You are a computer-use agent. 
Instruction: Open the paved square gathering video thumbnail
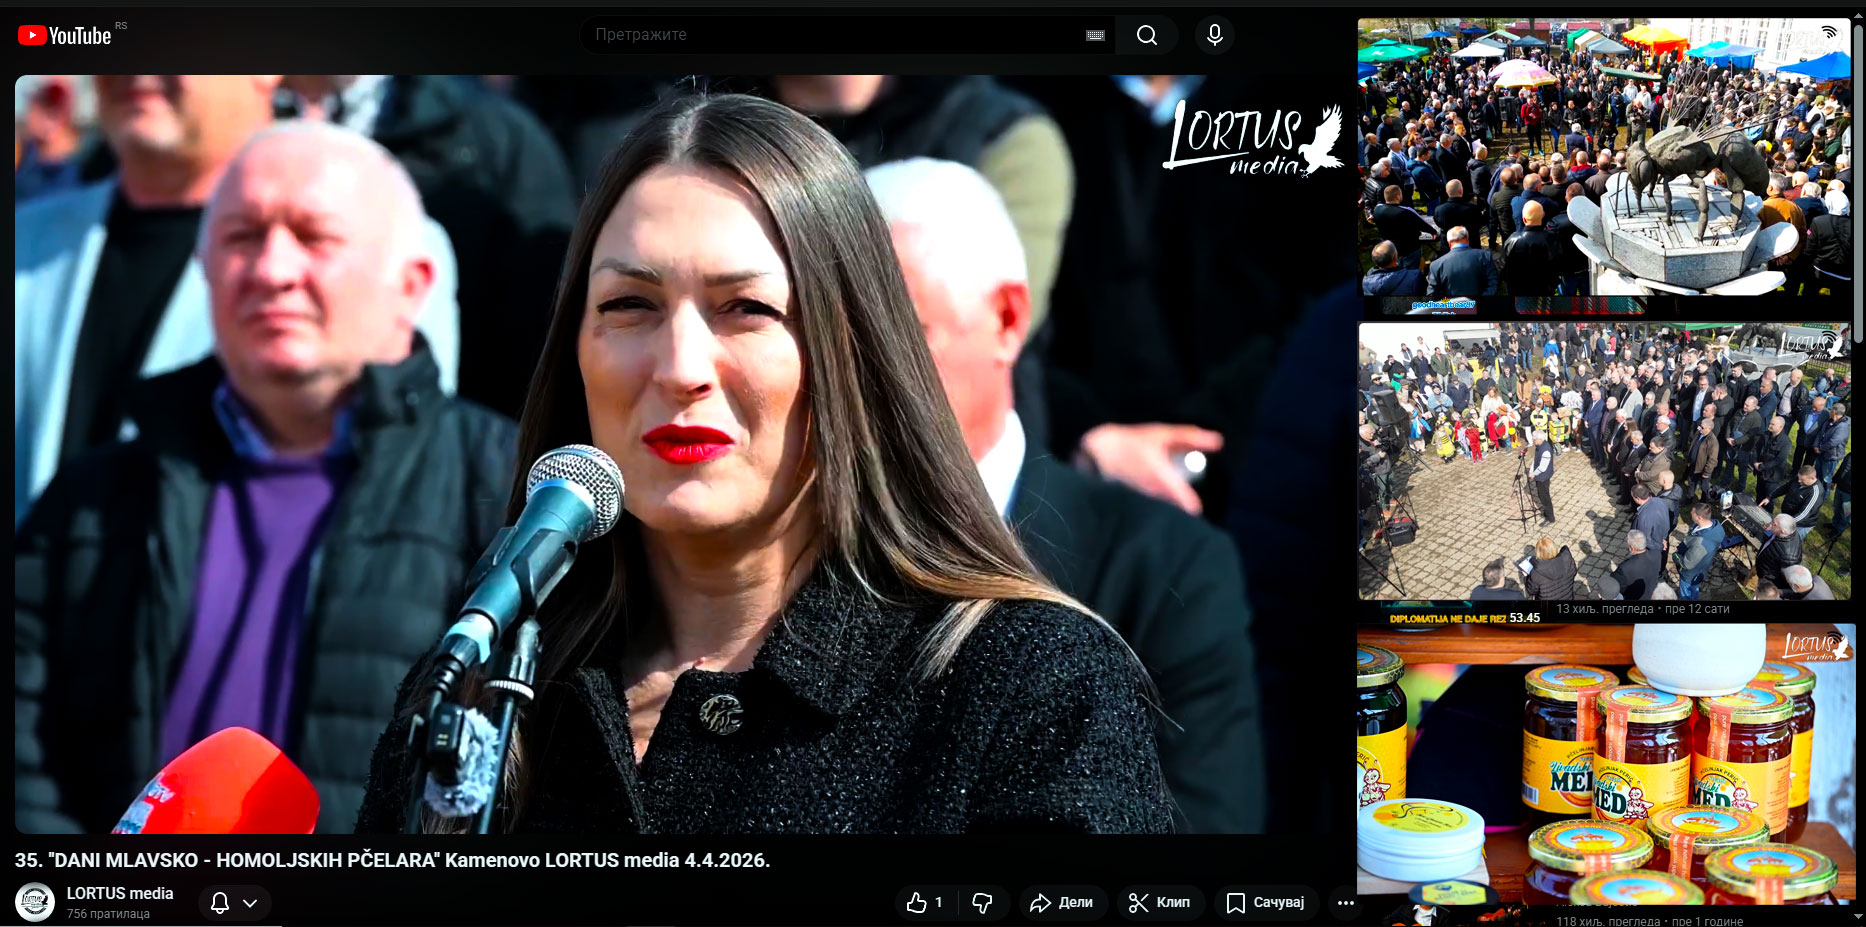click(x=1604, y=461)
